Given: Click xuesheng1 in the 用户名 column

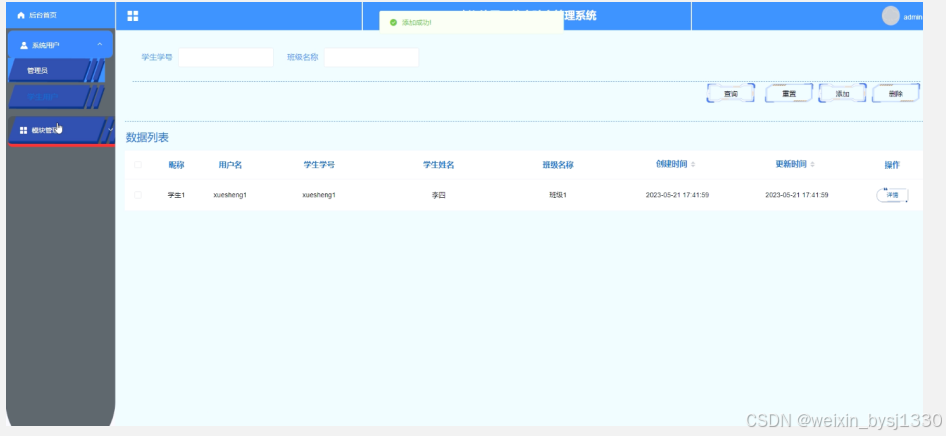Looking at the screenshot, I should click(230, 195).
